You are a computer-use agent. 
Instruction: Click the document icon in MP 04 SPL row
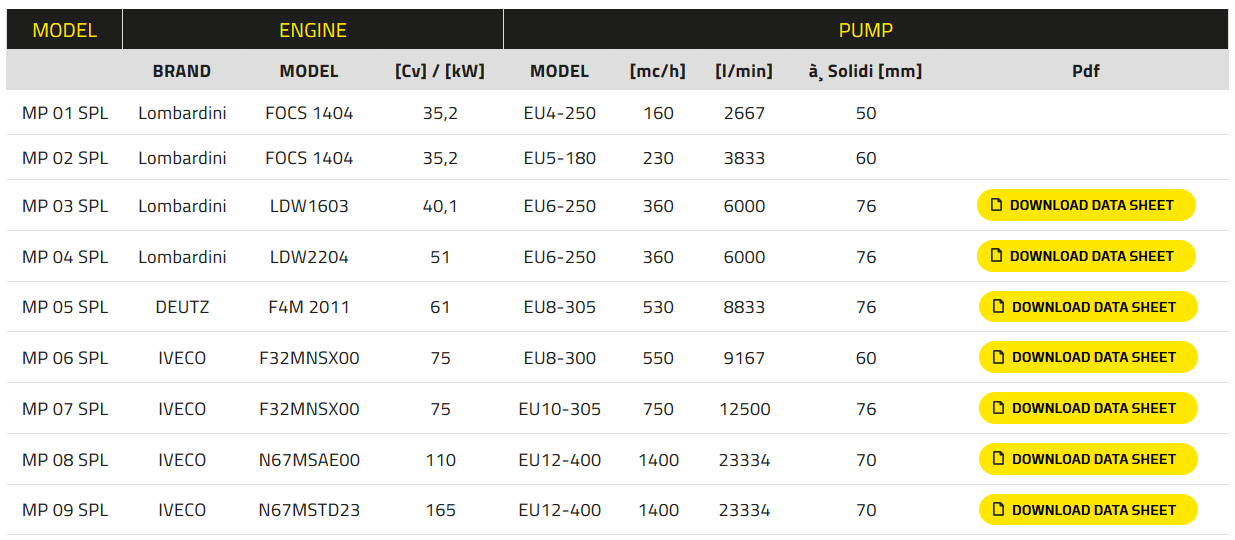996,256
